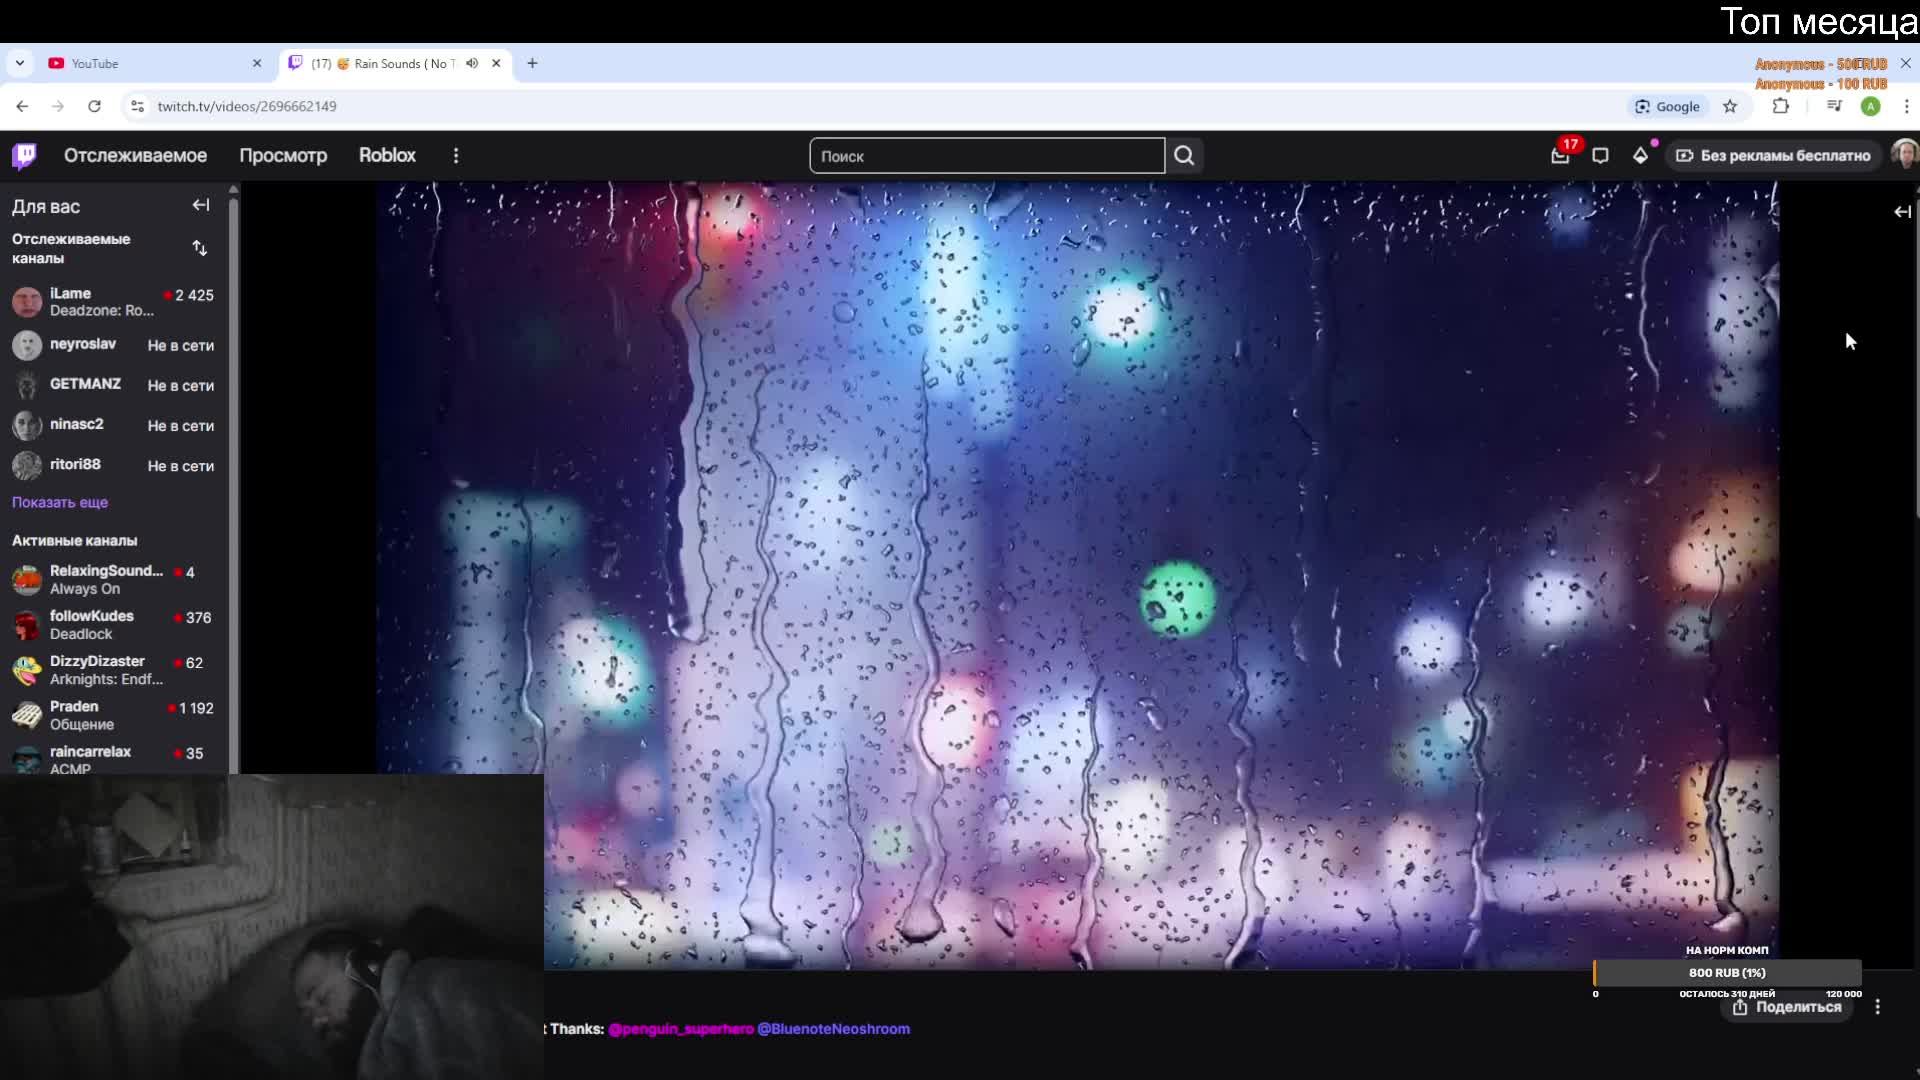Viewport: 1920px width, 1080px height.
Task: Open more options beside Roblox
Action: (456, 155)
